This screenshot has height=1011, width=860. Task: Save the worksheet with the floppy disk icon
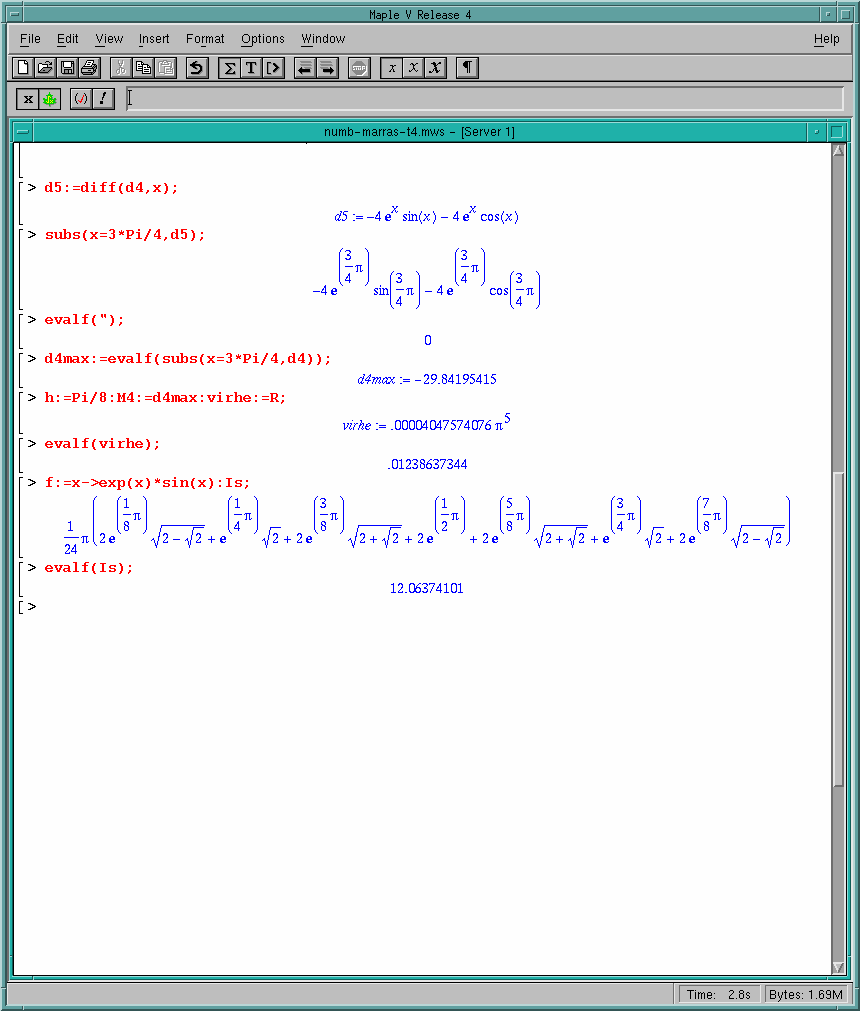pyautogui.click(x=67, y=68)
